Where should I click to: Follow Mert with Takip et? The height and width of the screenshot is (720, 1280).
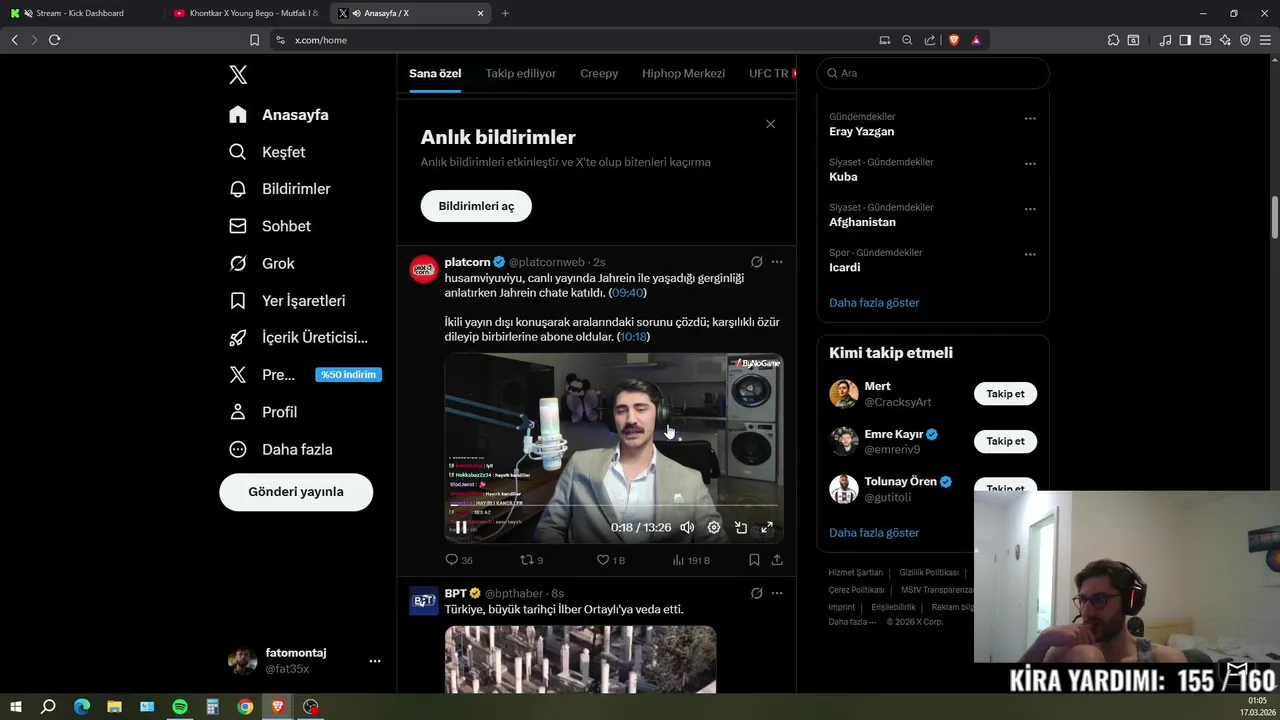coord(1005,394)
